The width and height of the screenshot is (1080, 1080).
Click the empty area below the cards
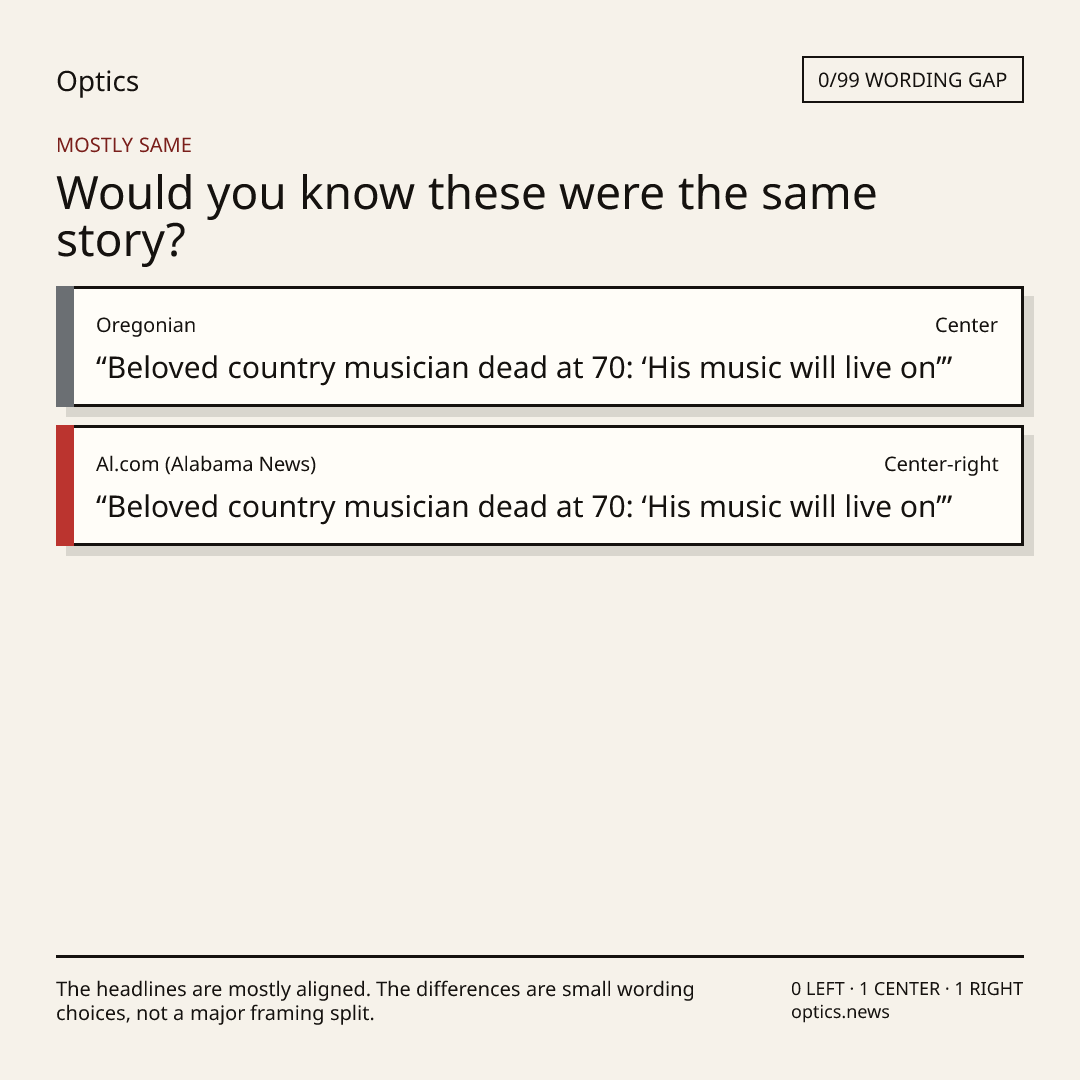coord(540,751)
